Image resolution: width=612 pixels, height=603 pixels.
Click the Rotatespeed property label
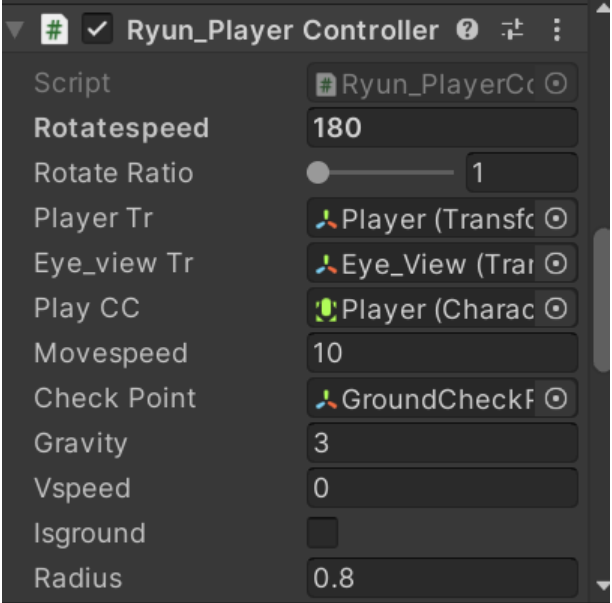[x=121, y=128]
